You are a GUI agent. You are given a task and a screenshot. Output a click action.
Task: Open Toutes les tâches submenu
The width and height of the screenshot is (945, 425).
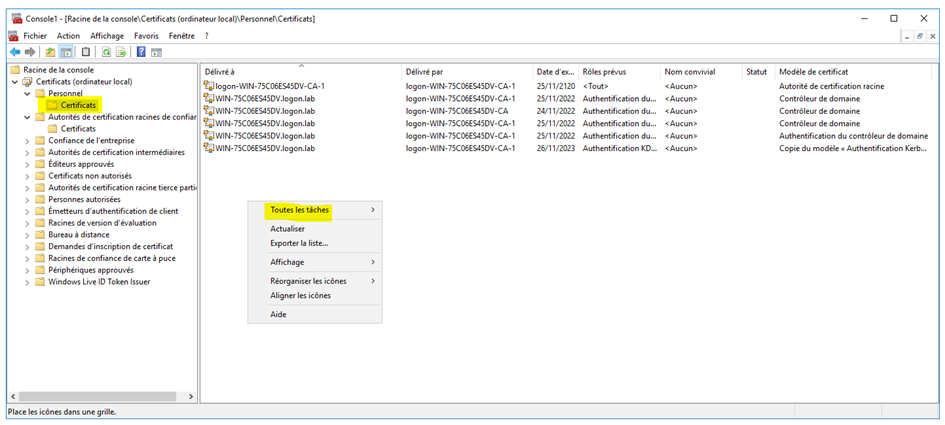point(300,210)
